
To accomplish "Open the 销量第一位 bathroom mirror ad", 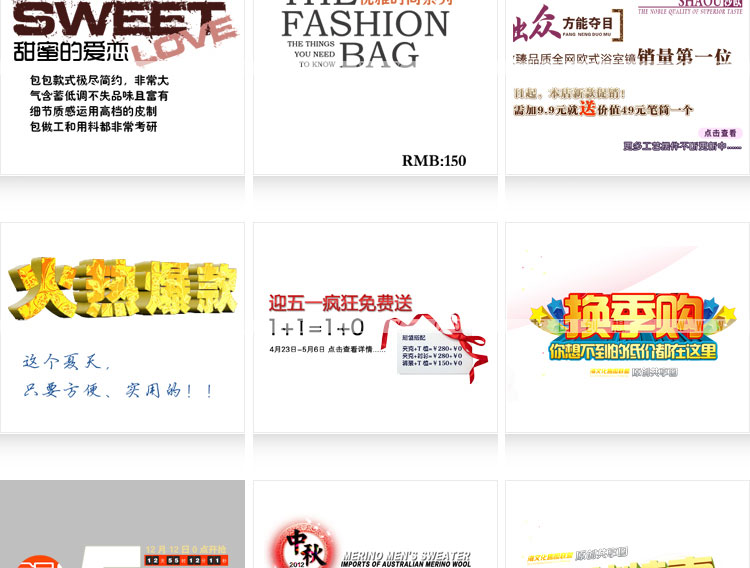I will [628, 87].
